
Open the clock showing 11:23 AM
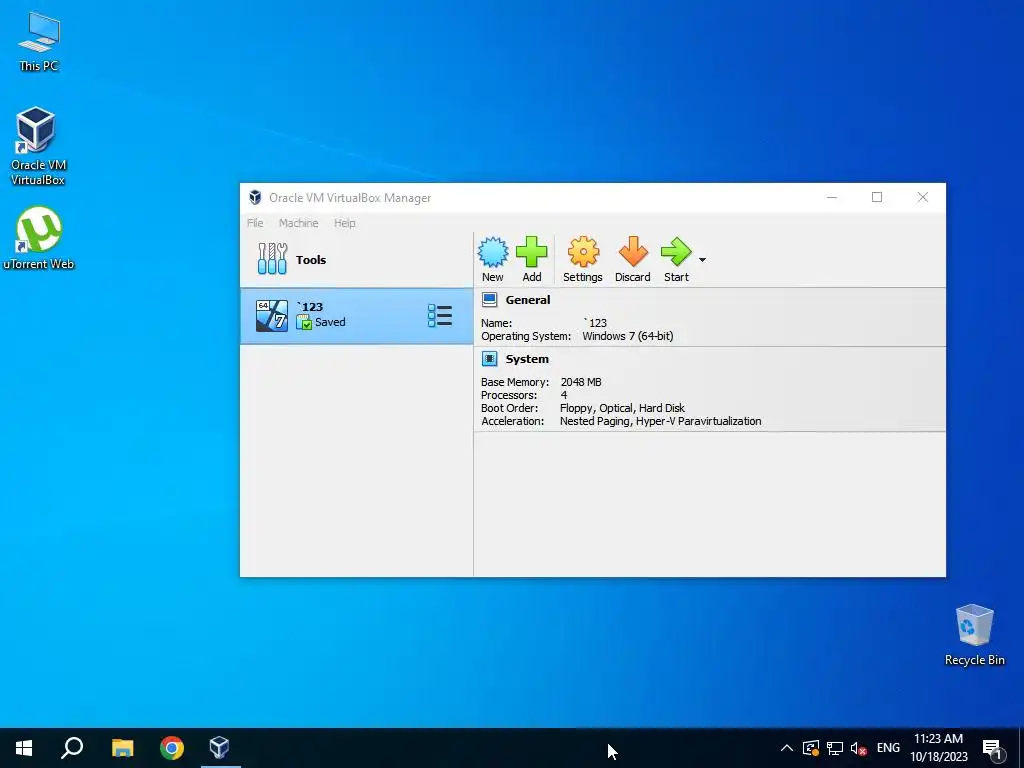938,748
